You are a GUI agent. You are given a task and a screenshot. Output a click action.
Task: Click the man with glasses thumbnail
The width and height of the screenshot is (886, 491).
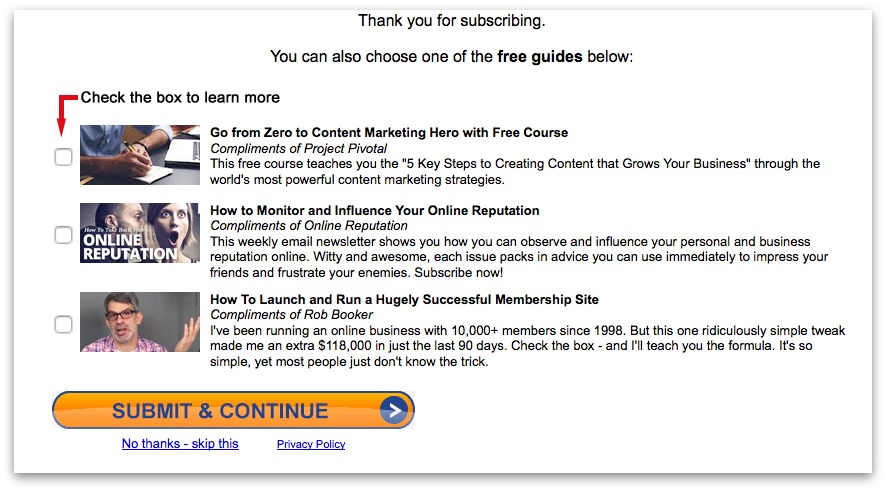pos(140,322)
